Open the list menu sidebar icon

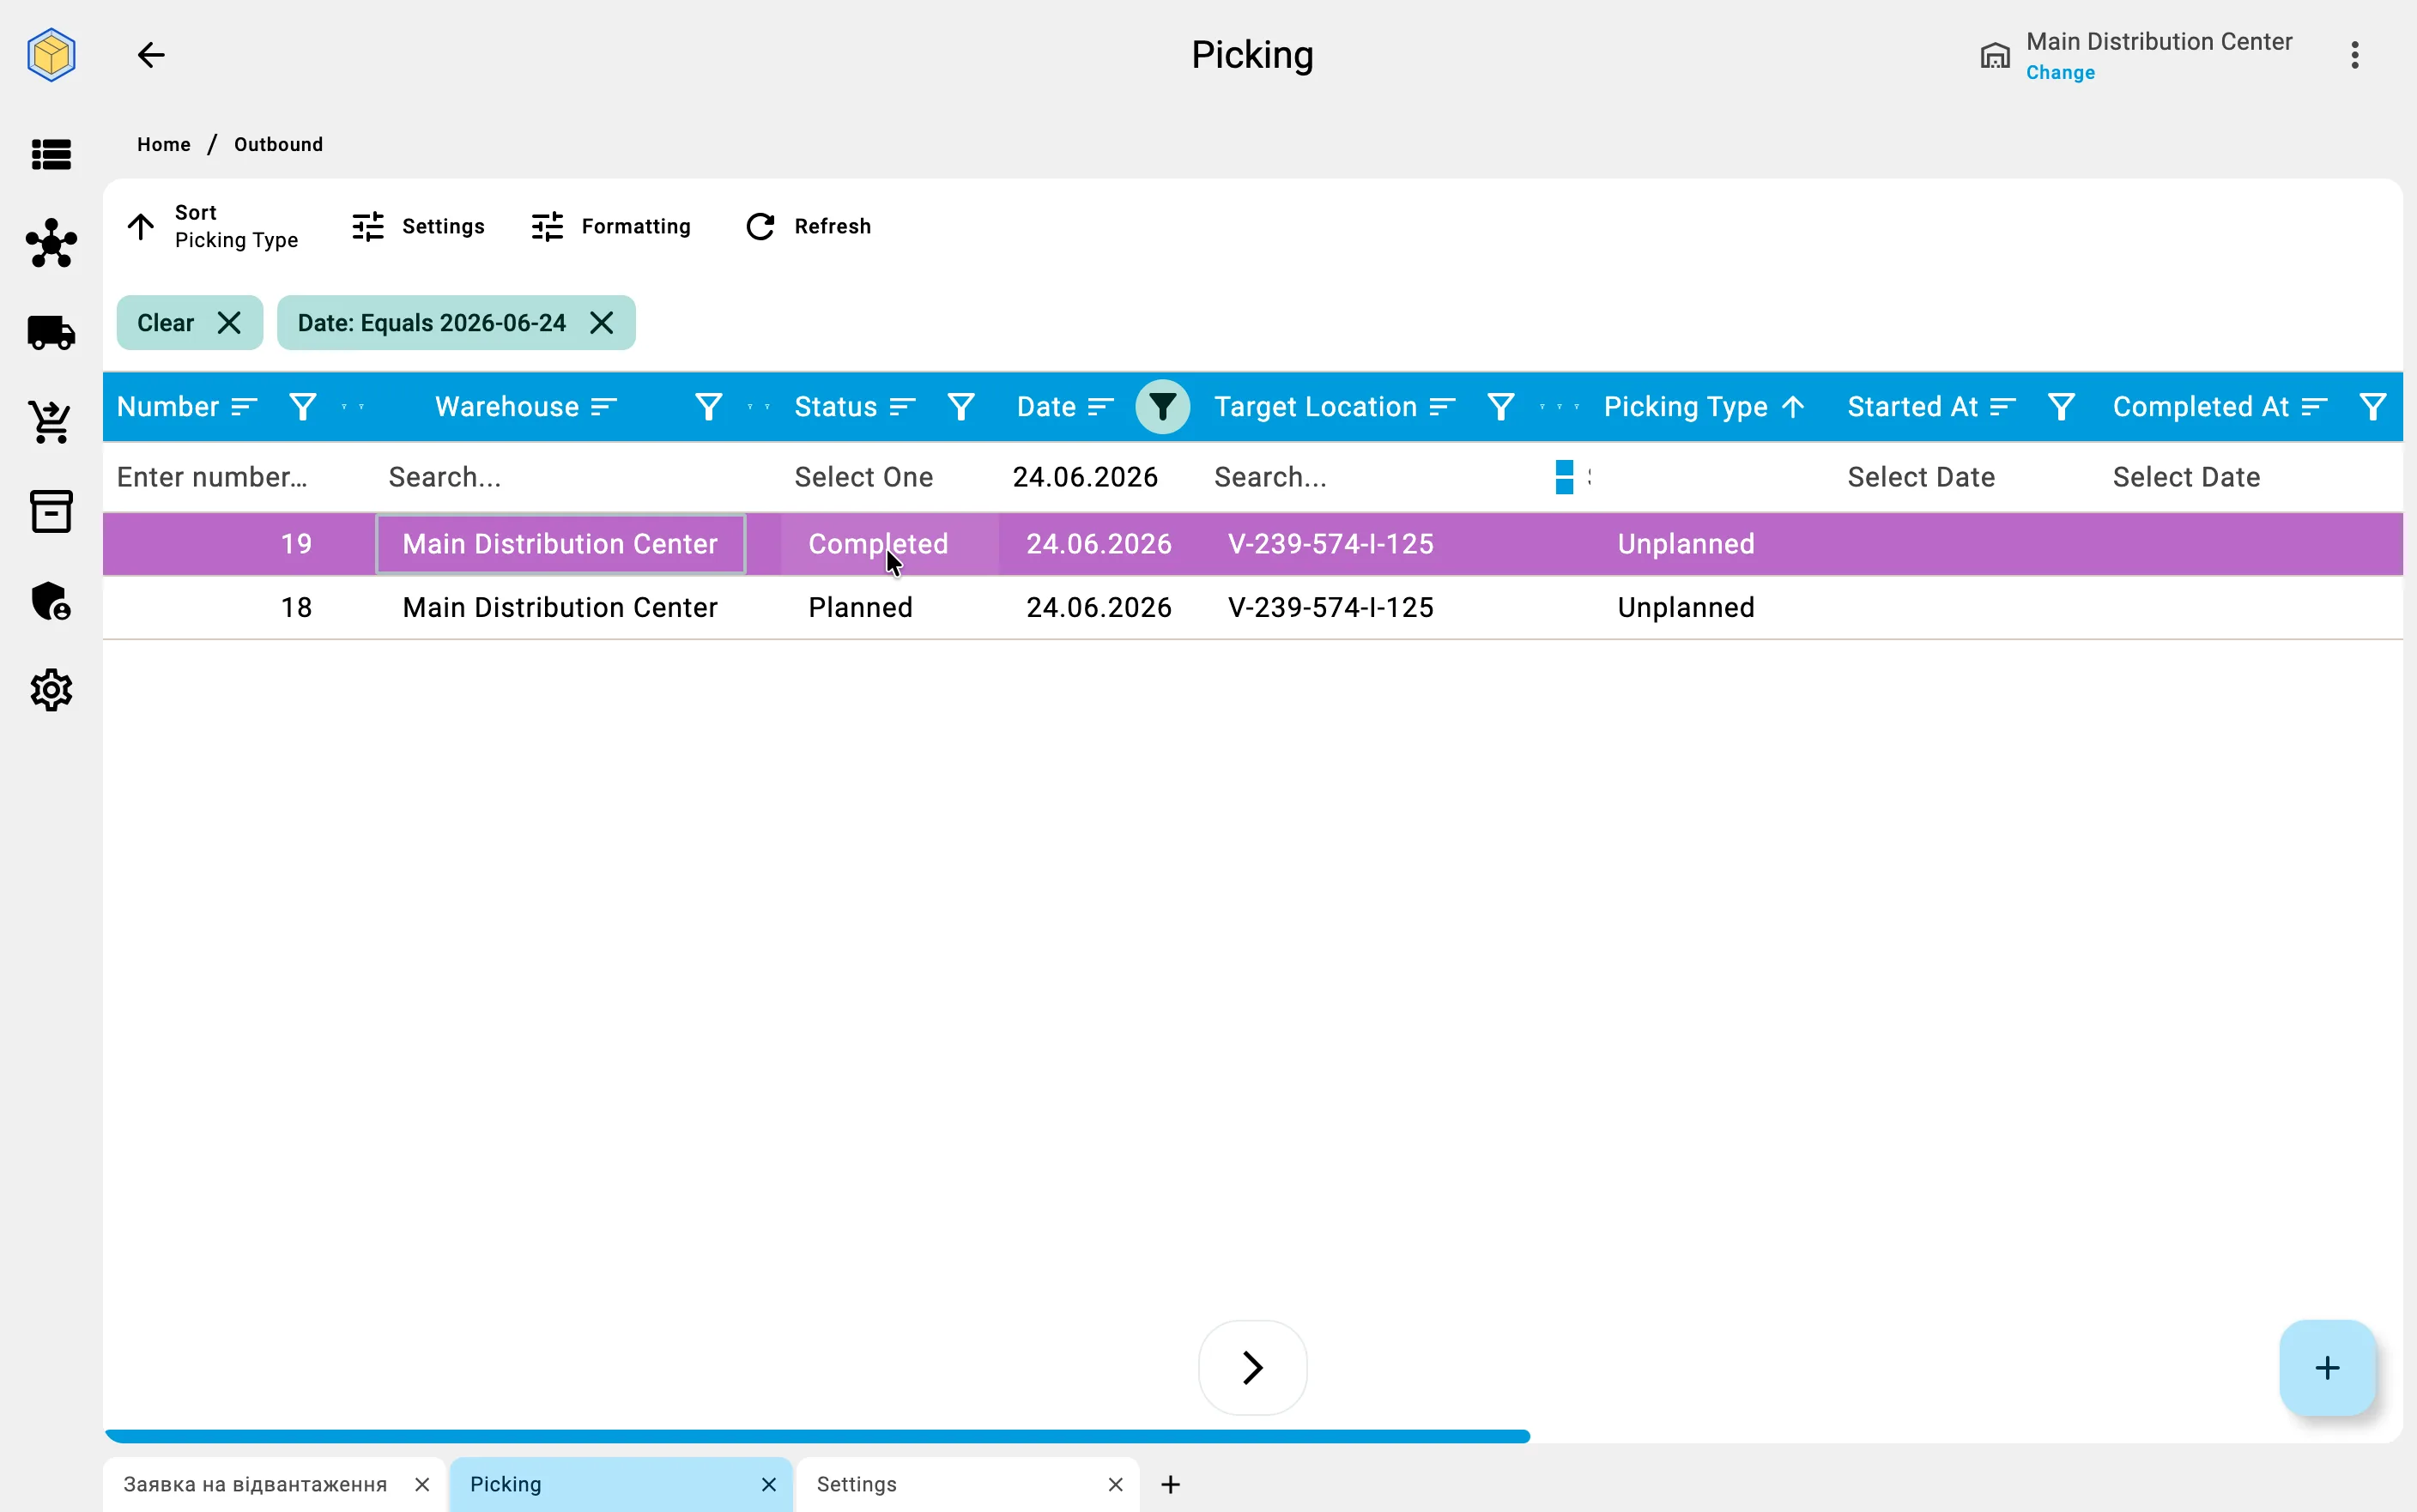[x=51, y=155]
